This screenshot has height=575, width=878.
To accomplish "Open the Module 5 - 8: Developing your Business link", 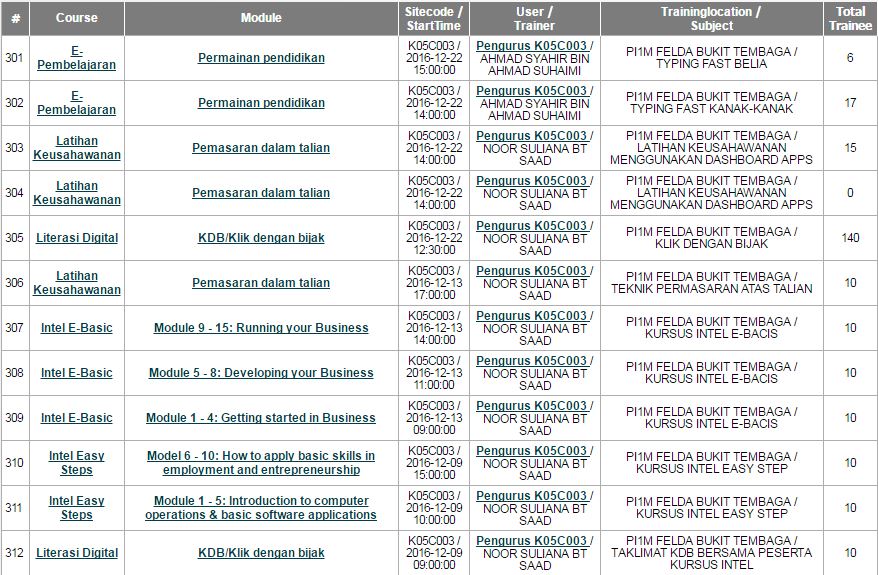I will click(261, 373).
